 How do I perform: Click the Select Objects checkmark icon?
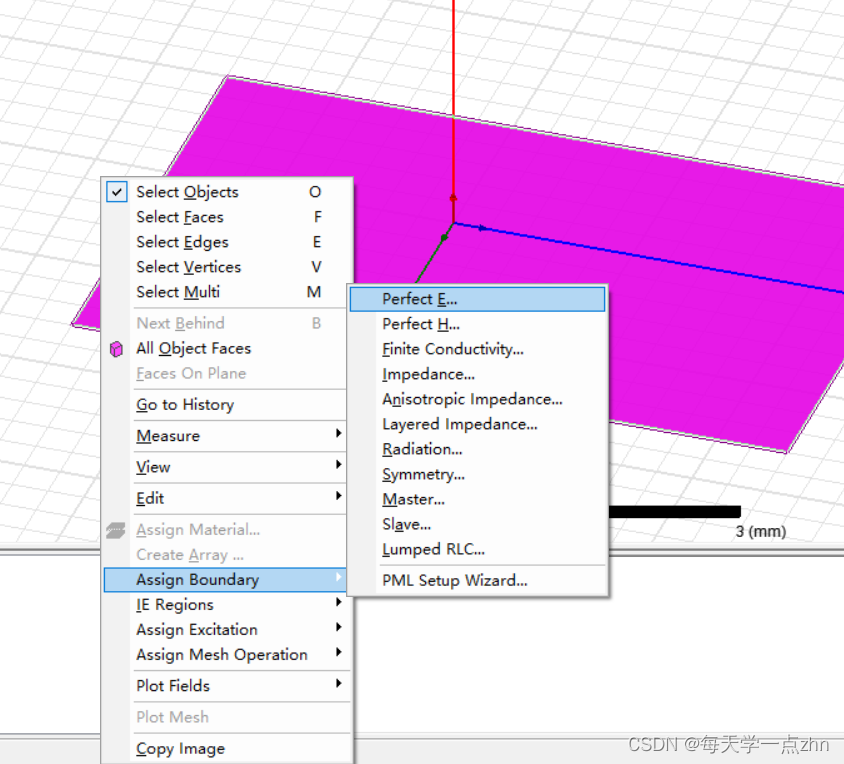(117, 192)
